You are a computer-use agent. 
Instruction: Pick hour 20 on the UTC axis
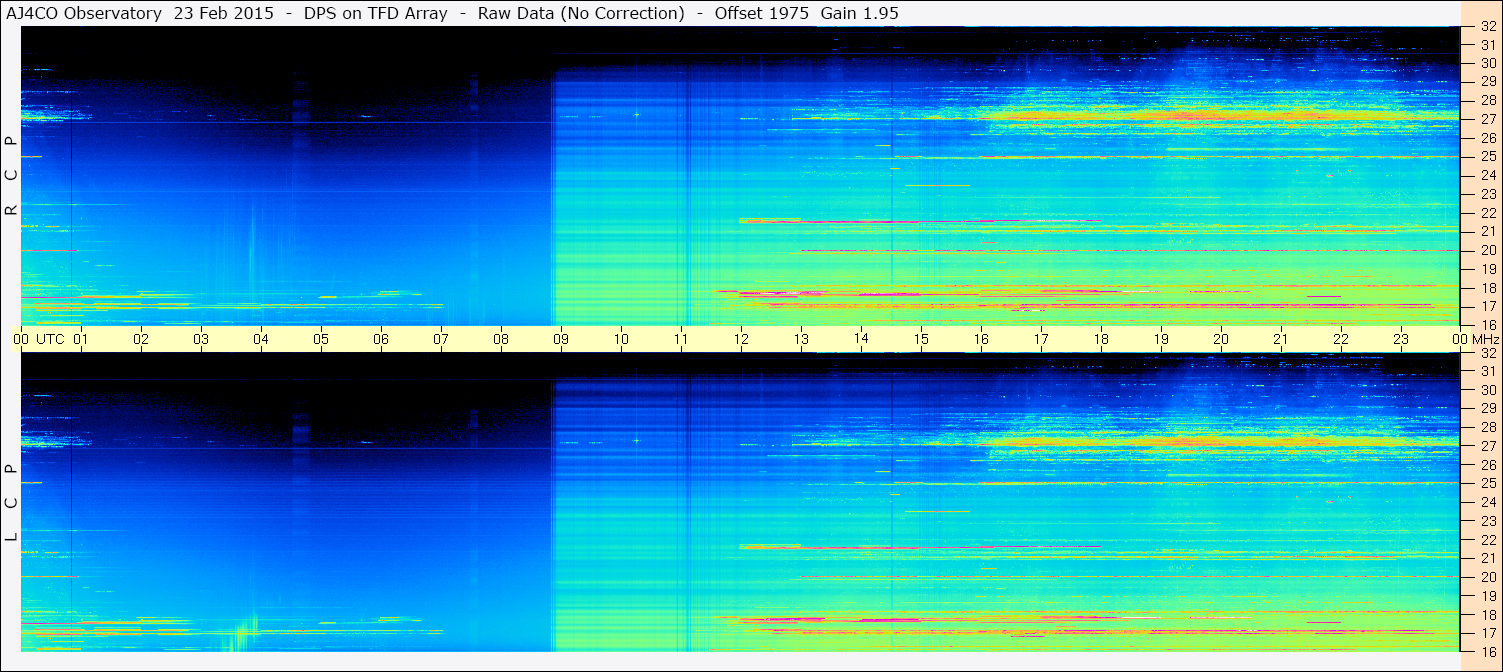tap(1221, 339)
